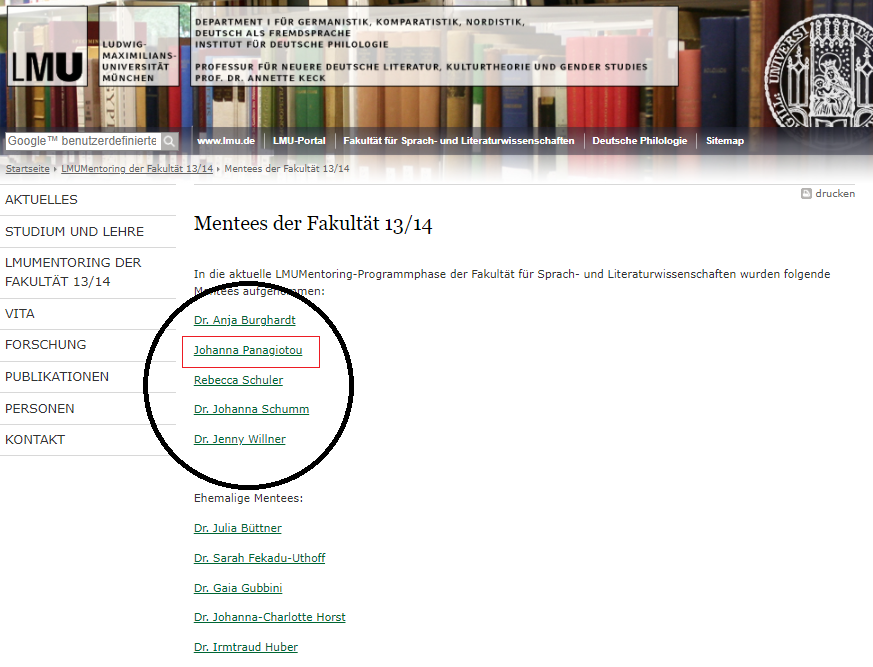The width and height of the screenshot is (873, 667).
Task: Click the search magnifier icon
Action: (x=170, y=141)
